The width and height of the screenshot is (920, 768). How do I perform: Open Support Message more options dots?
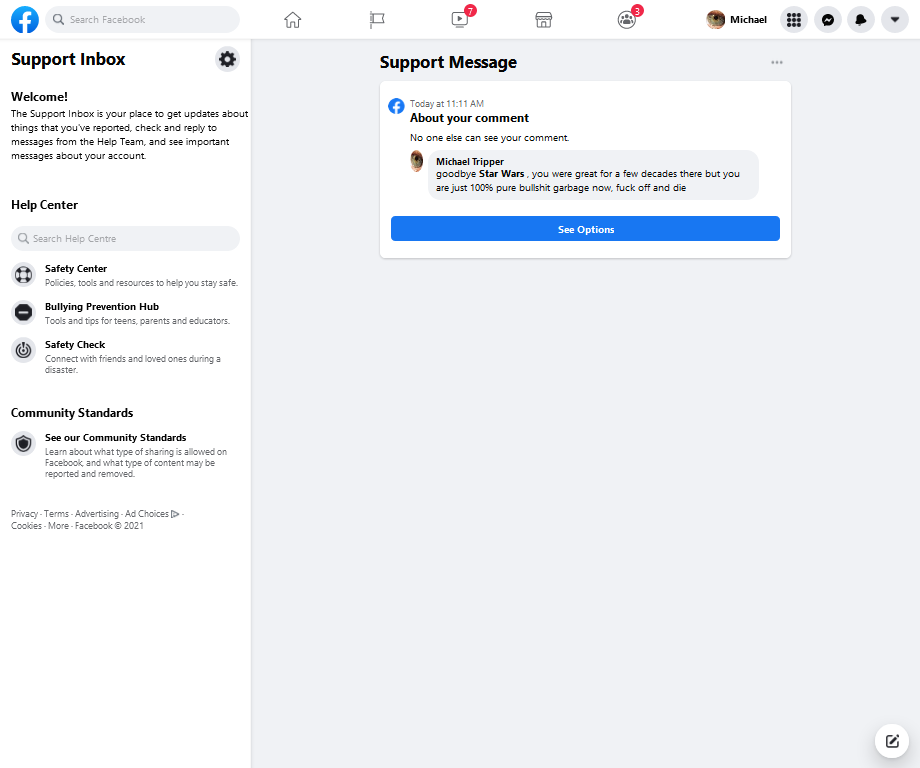coord(777,62)
